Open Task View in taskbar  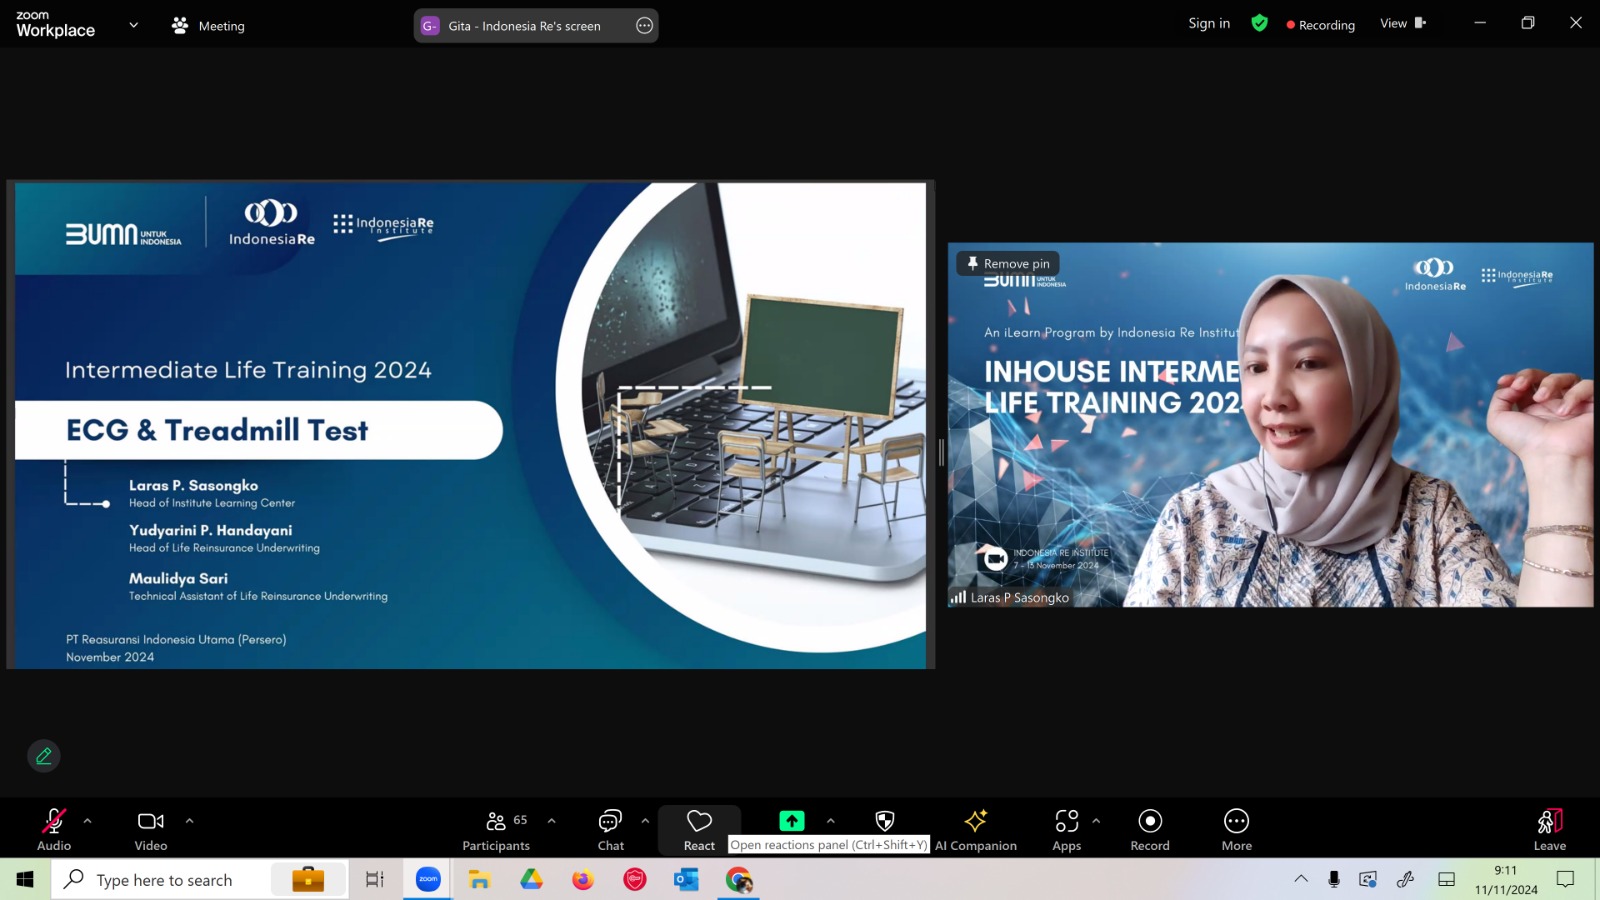click(x=375, y=880)
